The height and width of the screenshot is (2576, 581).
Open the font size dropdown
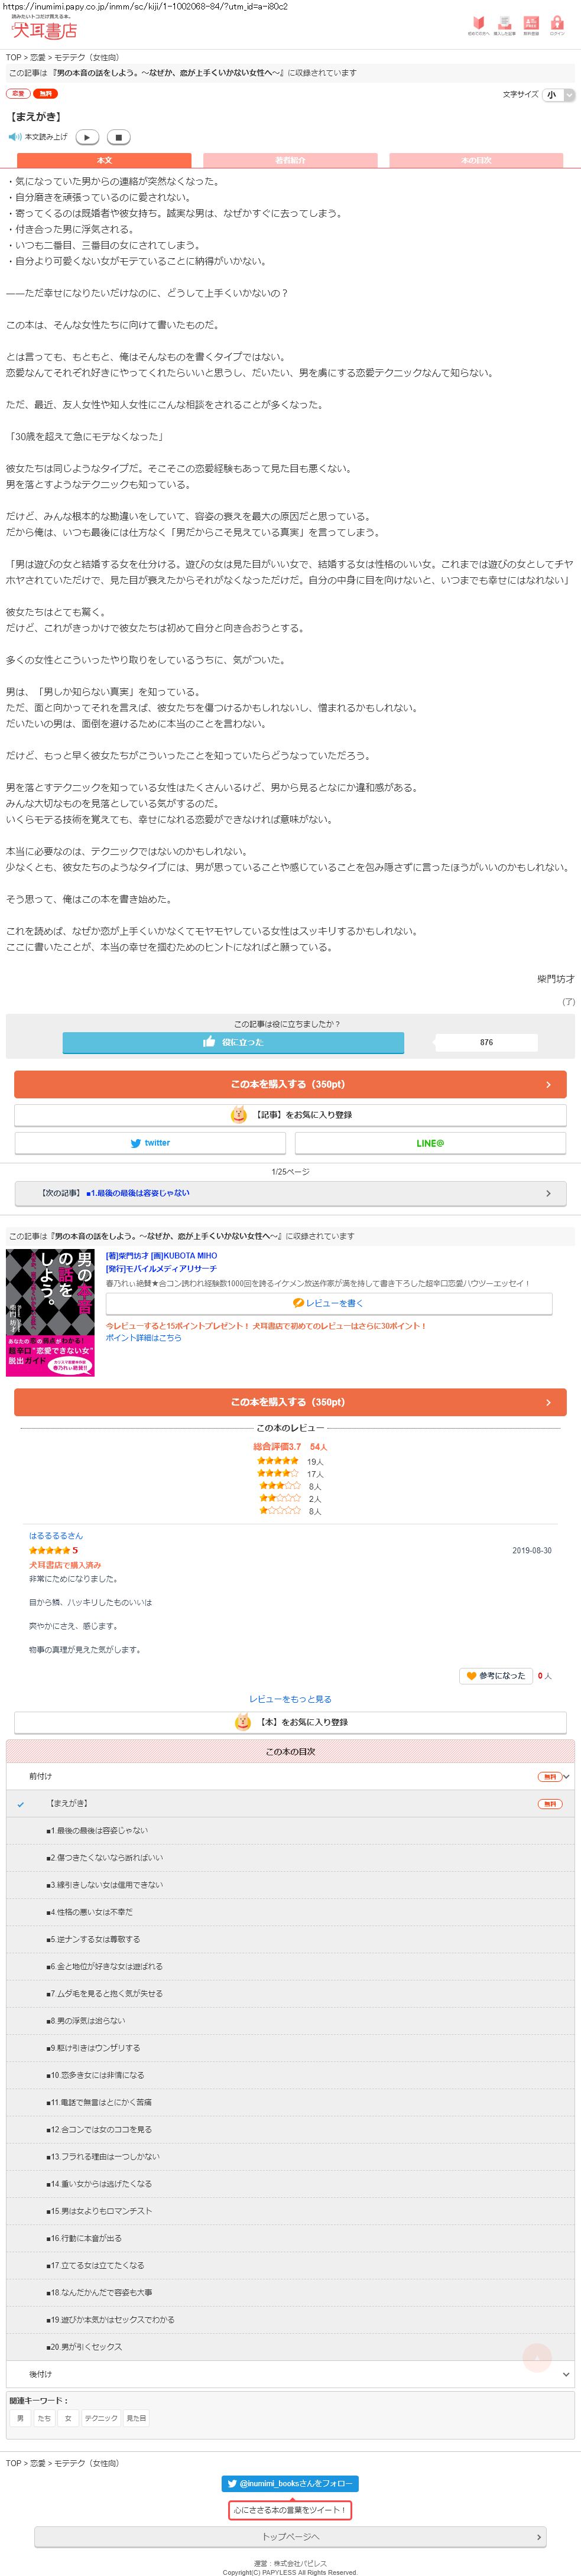(x=558, y=95)
